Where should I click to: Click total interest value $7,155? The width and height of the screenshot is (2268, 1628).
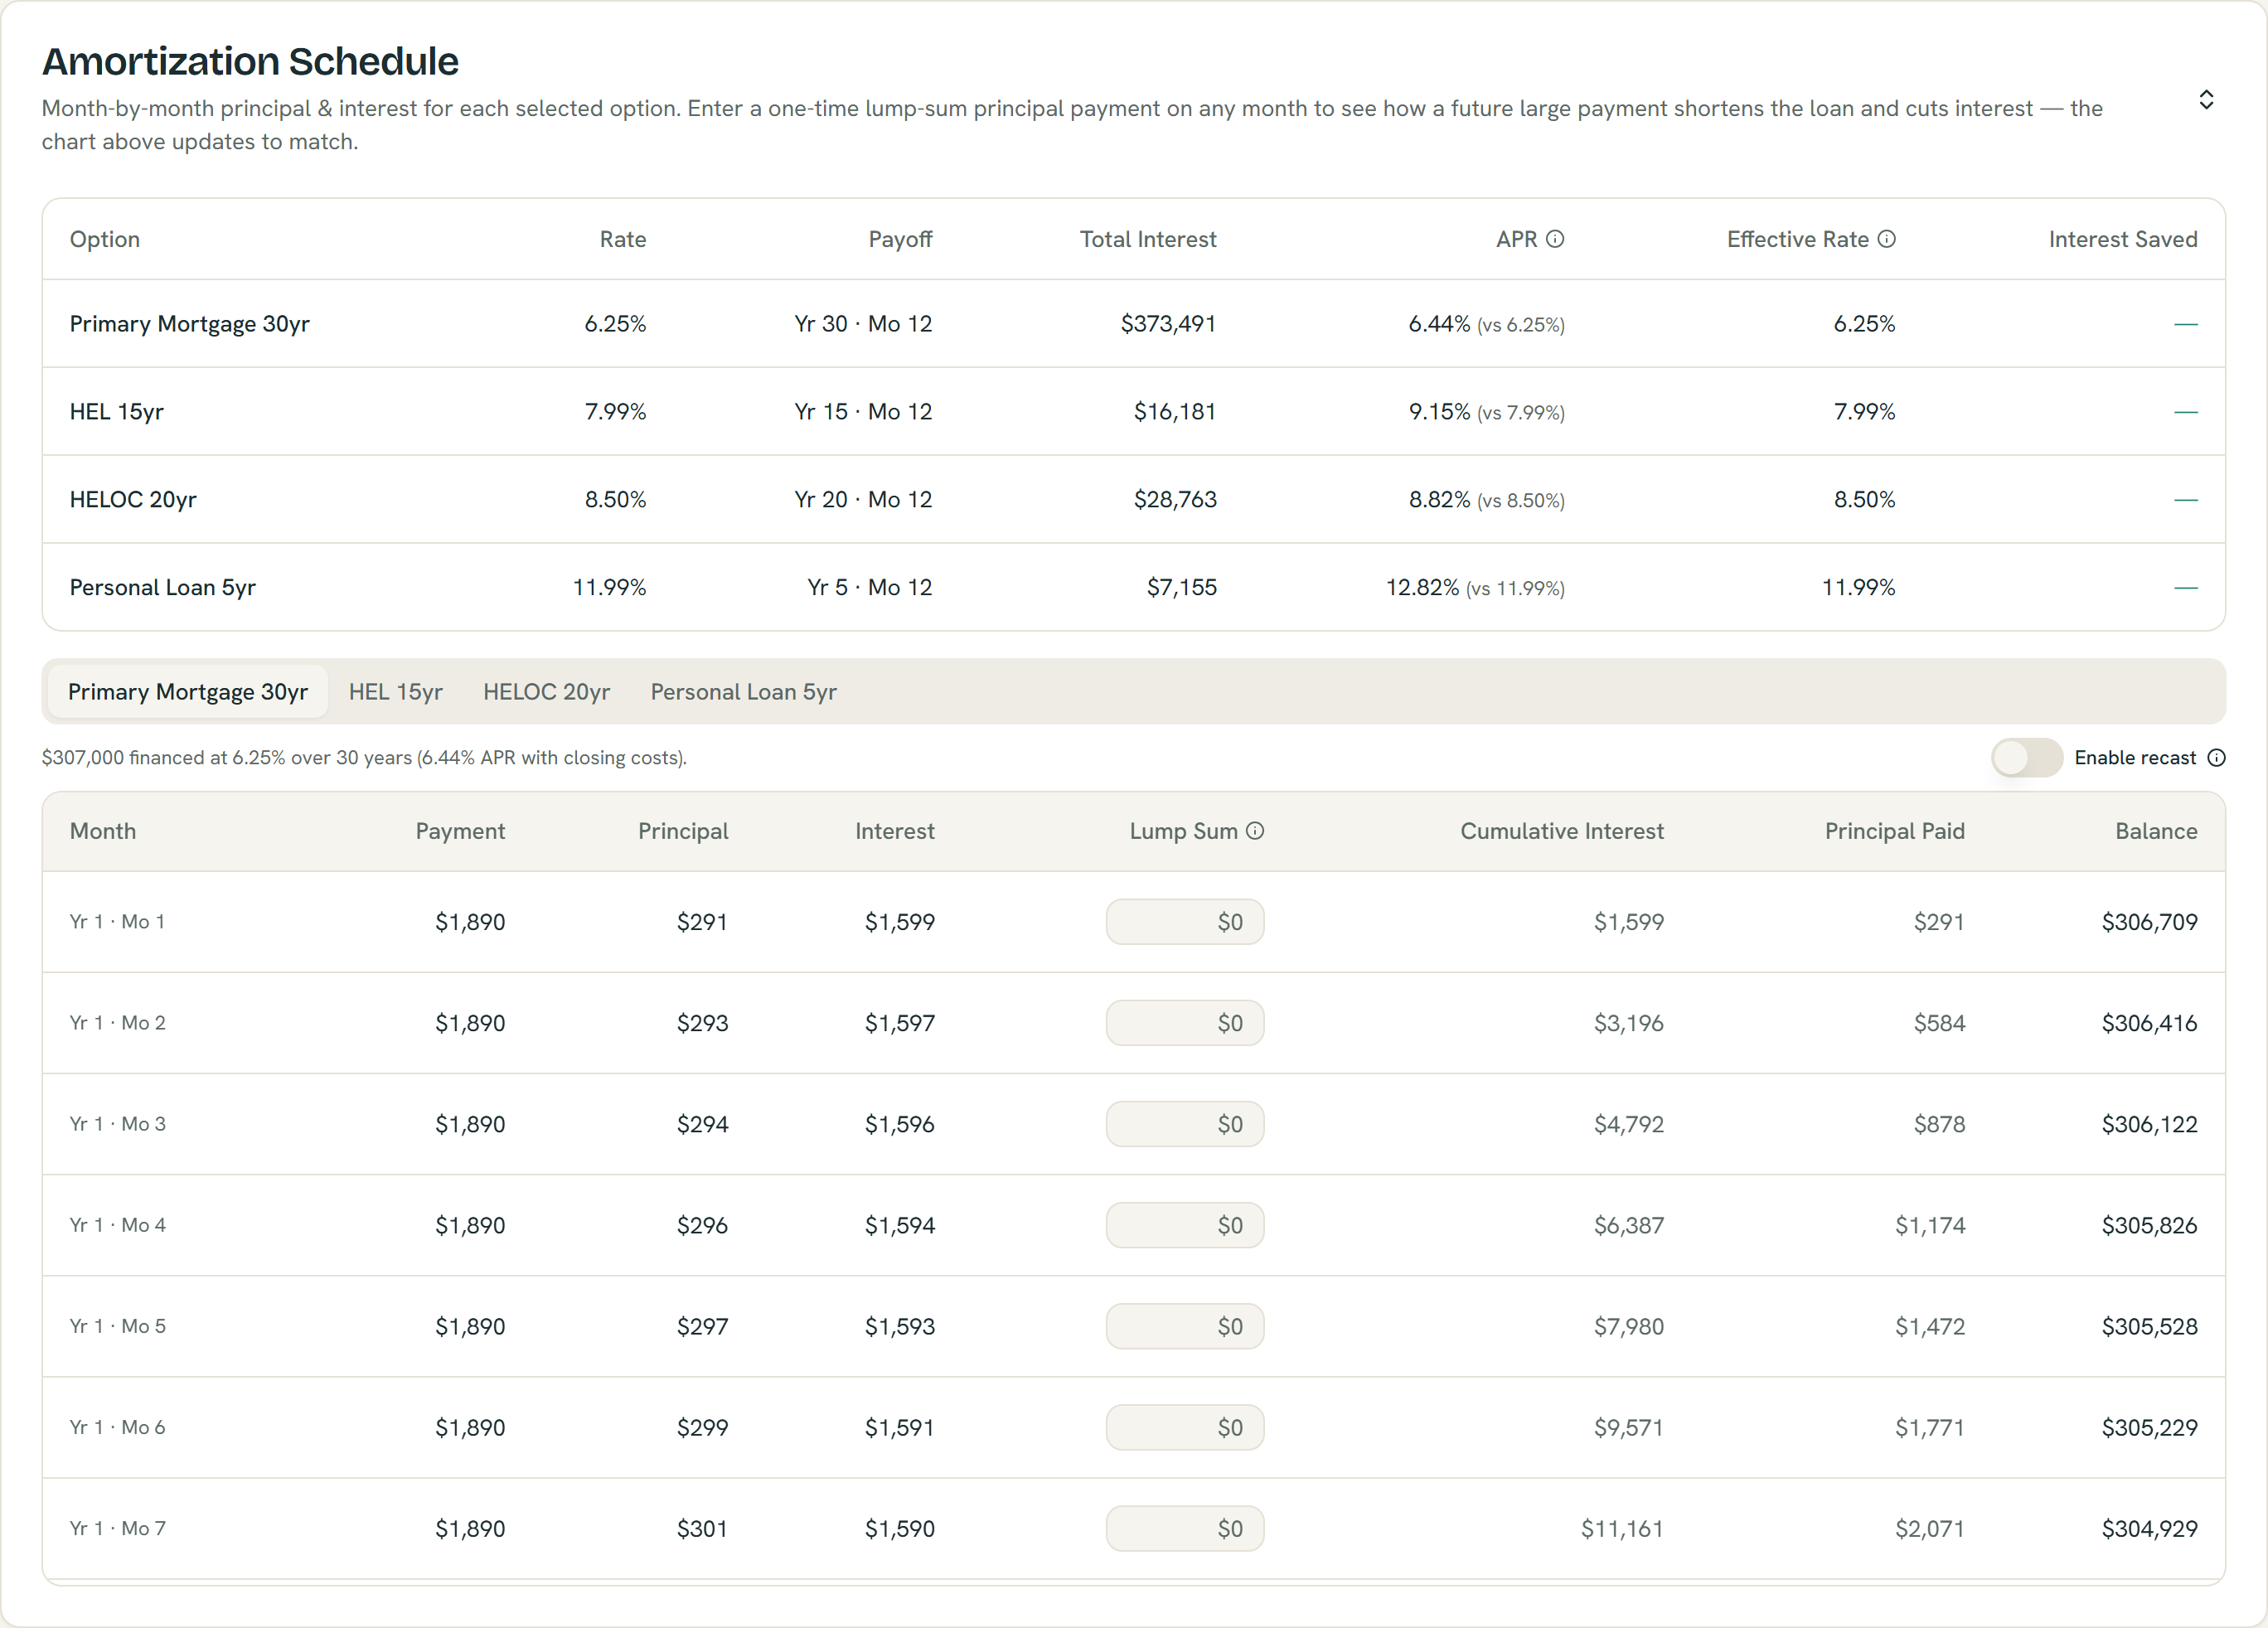tap(1182, 588)
